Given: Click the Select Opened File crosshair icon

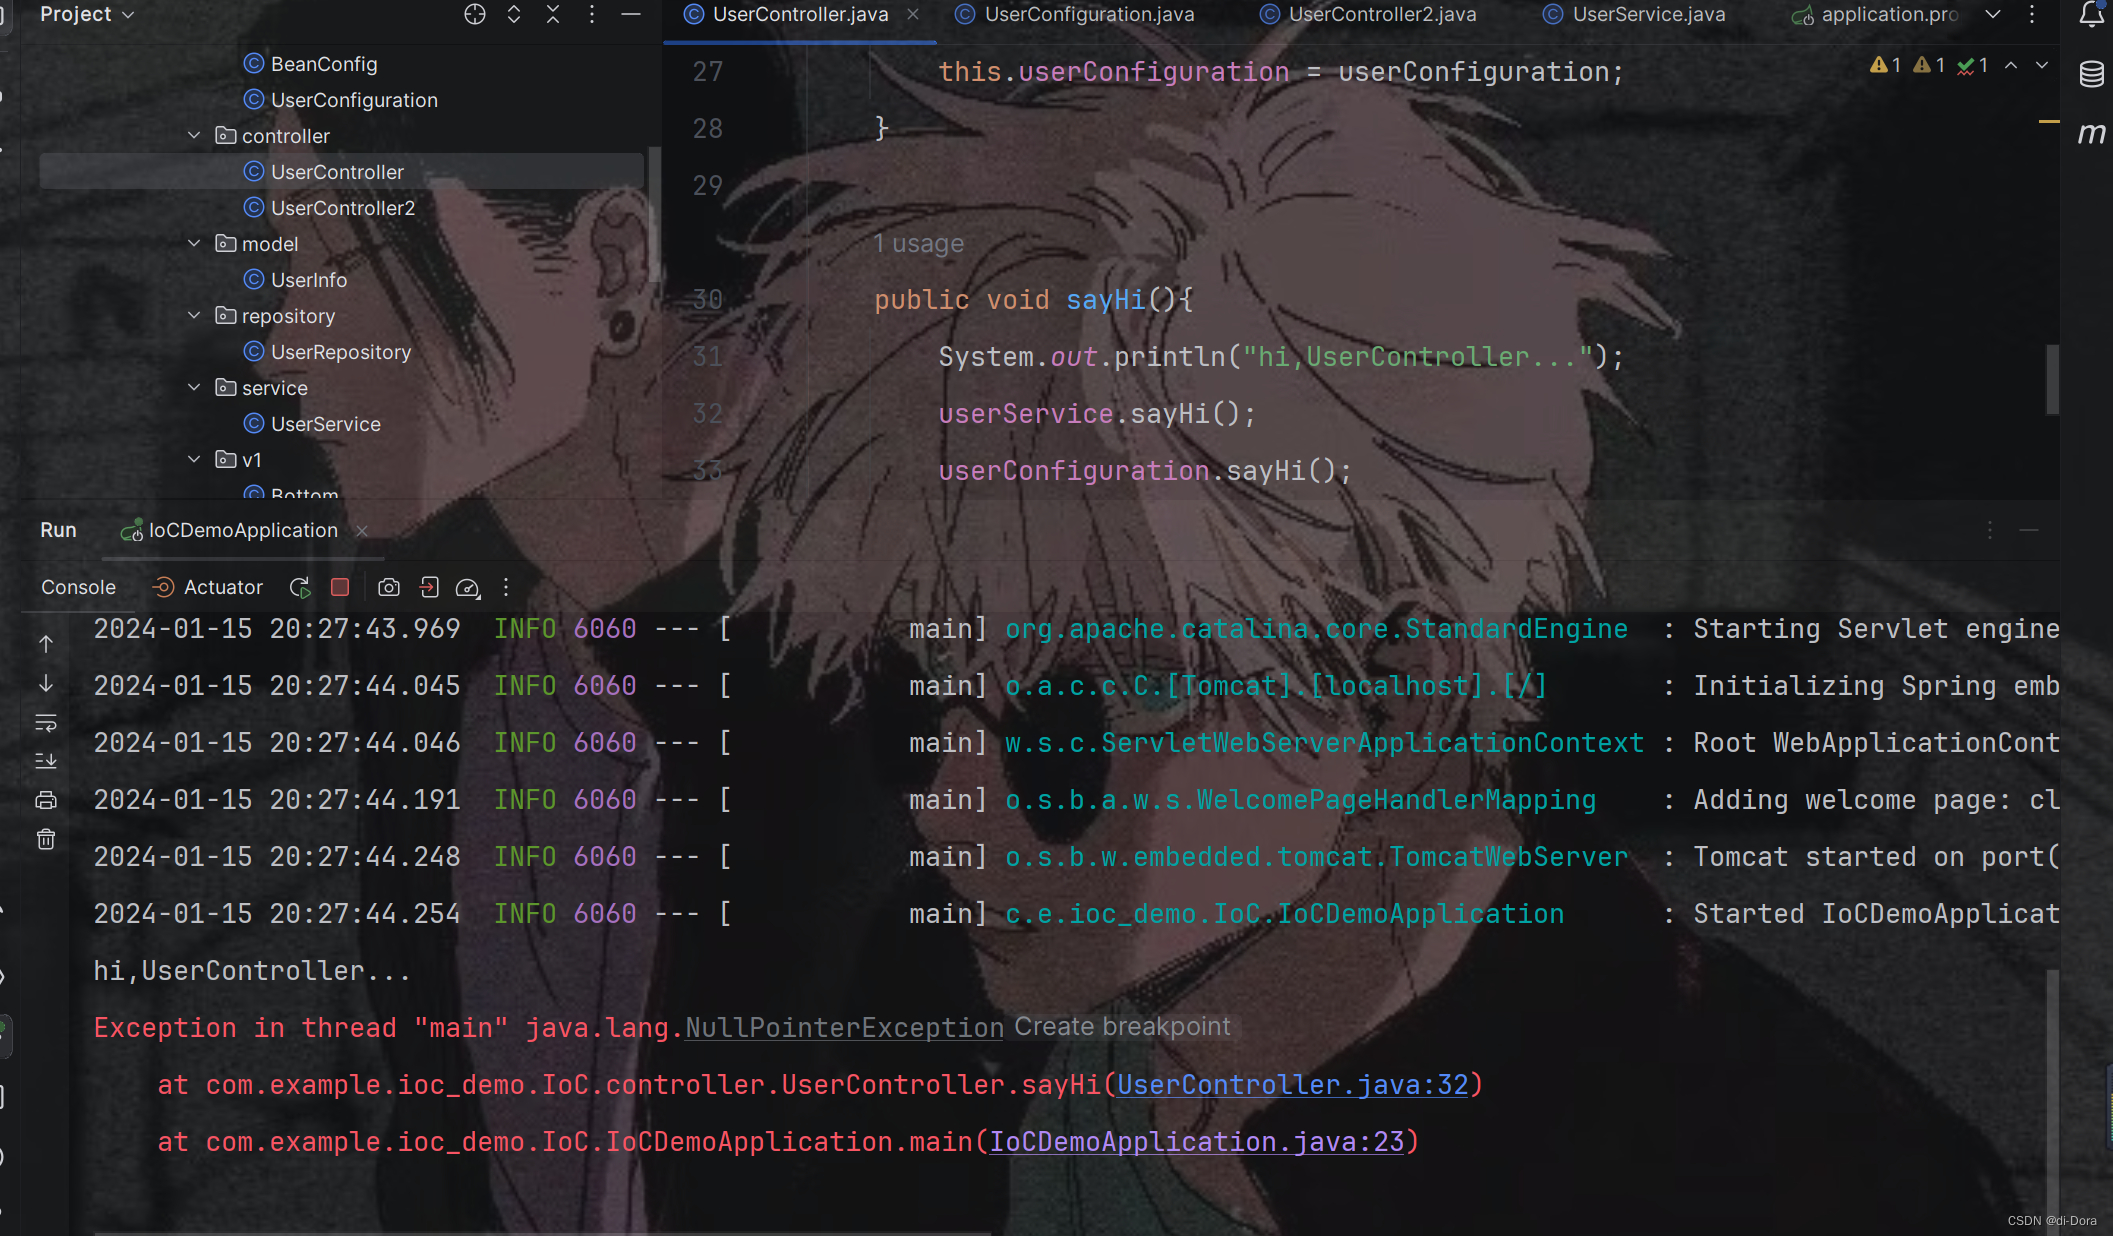Looking at the screenshot, I should [x=475, y=14].
